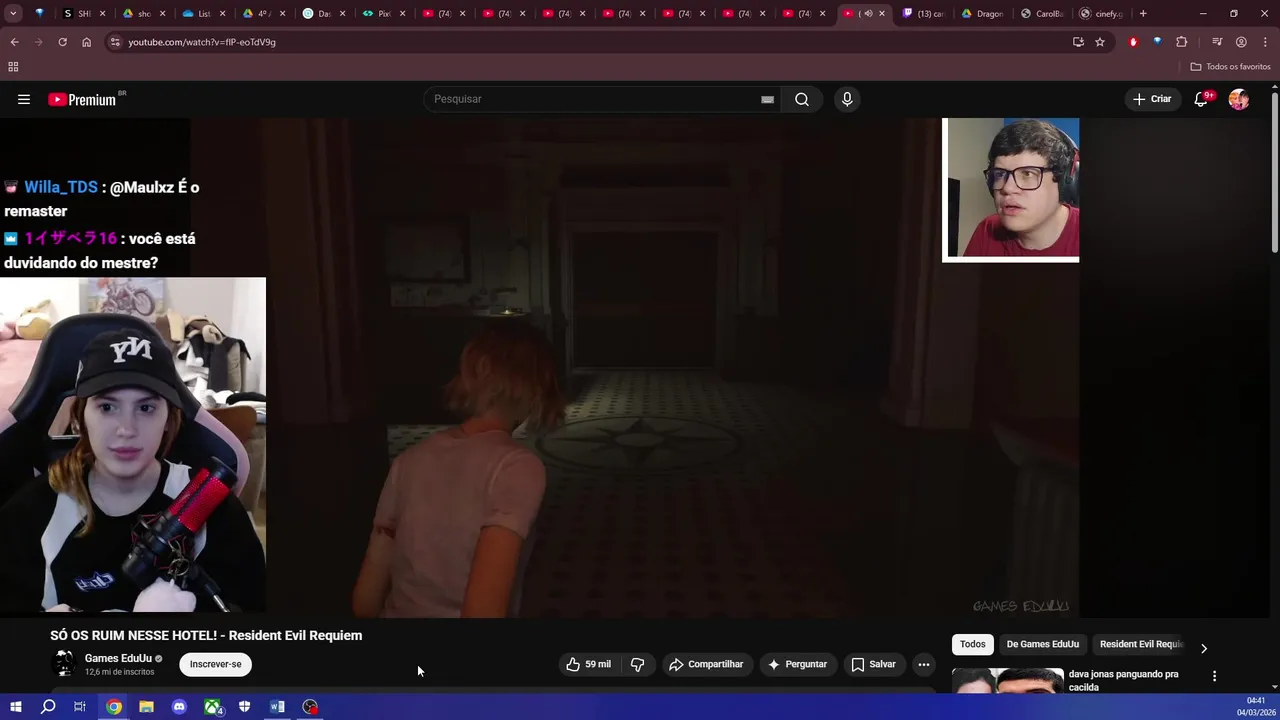The width and height of the screenshot is (1280, 720).
Task: Open notifications bell
Action: coord(1201,99)
